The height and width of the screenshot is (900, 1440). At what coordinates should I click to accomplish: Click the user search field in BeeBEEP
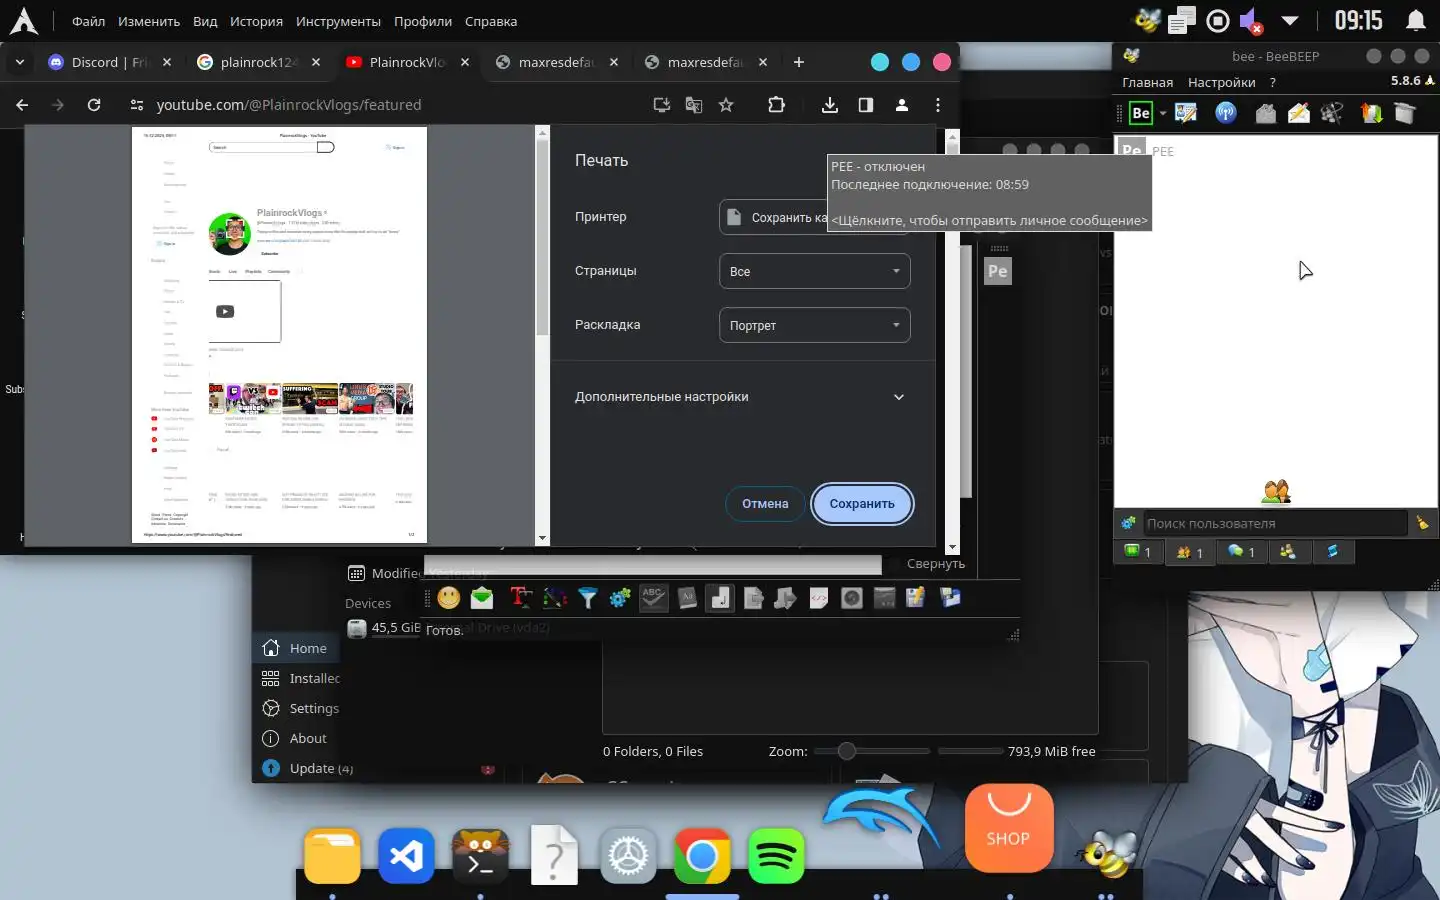tap(1275, 523)
